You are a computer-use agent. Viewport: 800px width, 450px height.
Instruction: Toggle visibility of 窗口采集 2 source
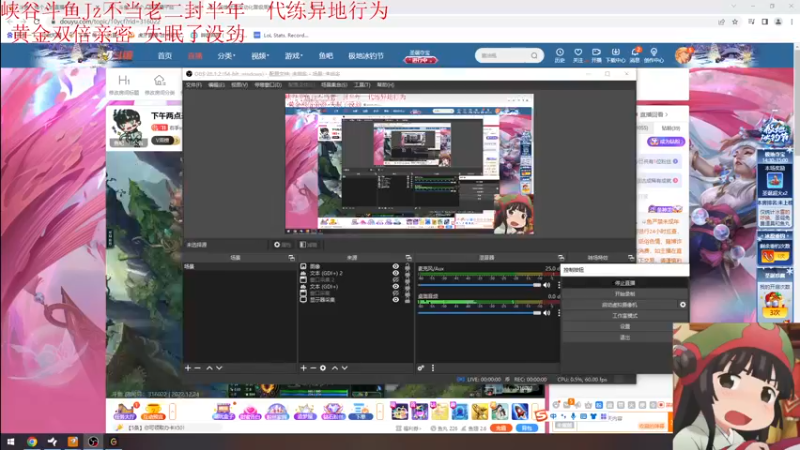[x=395, y=280]
